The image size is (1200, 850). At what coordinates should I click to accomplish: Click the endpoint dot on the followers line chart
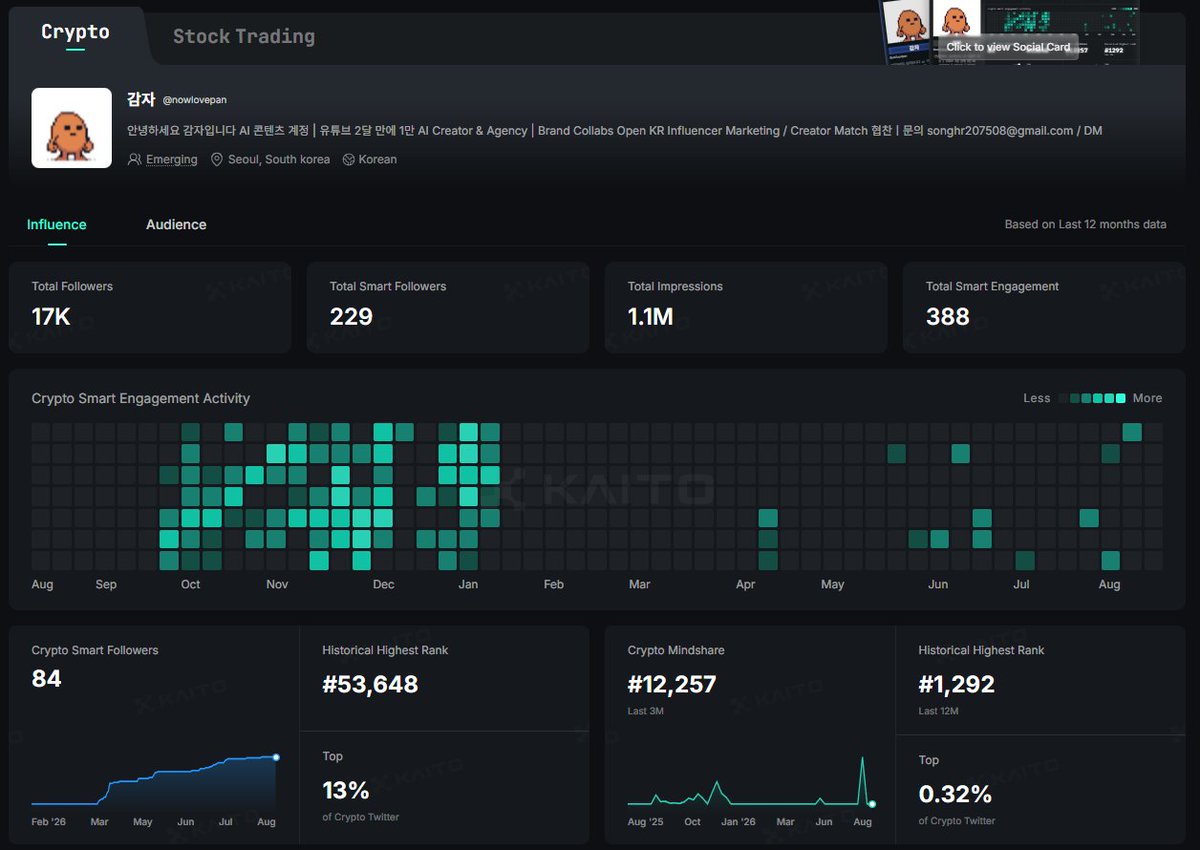tap(276, 757)
